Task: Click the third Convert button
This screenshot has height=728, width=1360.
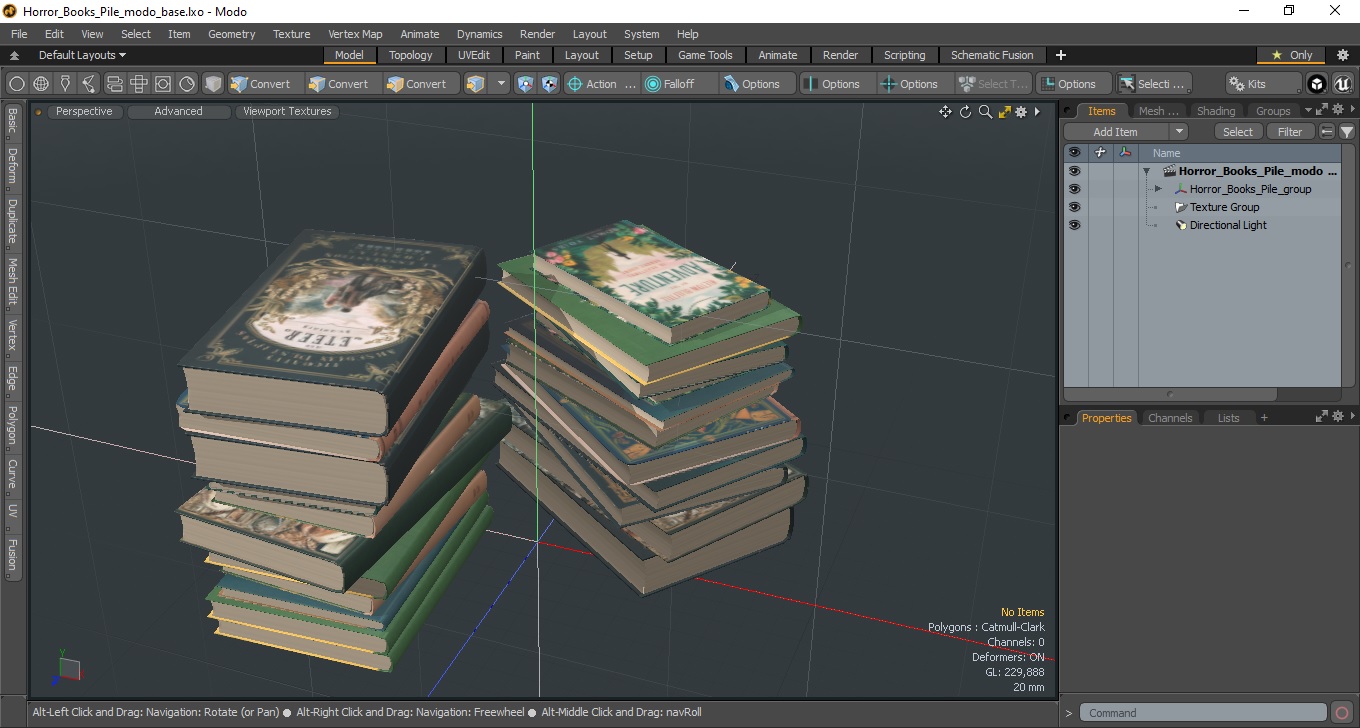Action: point(421,84)
